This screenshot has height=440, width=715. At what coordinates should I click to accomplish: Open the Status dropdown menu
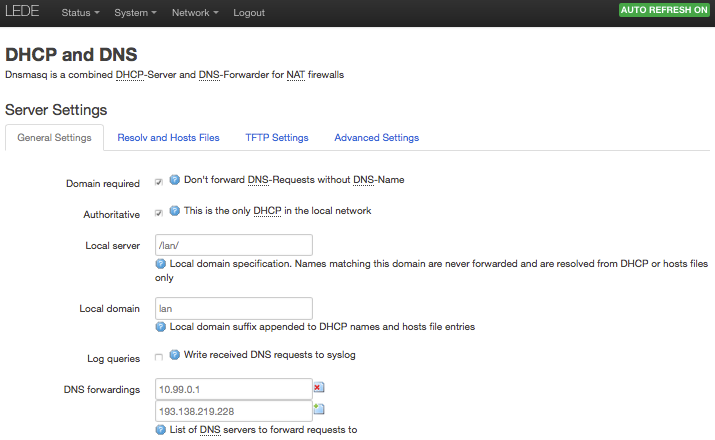click(x=80, y=13)
